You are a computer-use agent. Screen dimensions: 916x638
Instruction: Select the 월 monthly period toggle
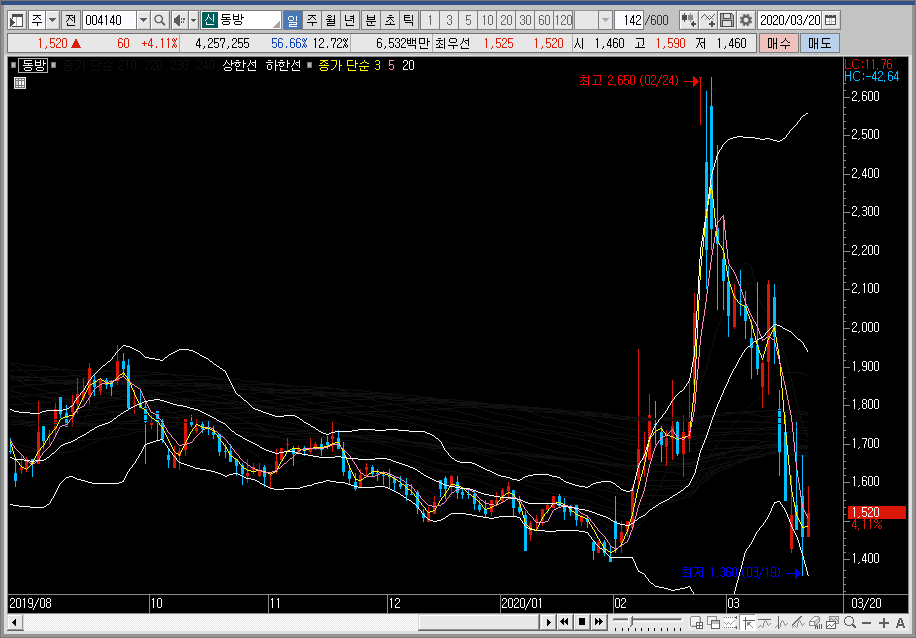click(331, 20)
